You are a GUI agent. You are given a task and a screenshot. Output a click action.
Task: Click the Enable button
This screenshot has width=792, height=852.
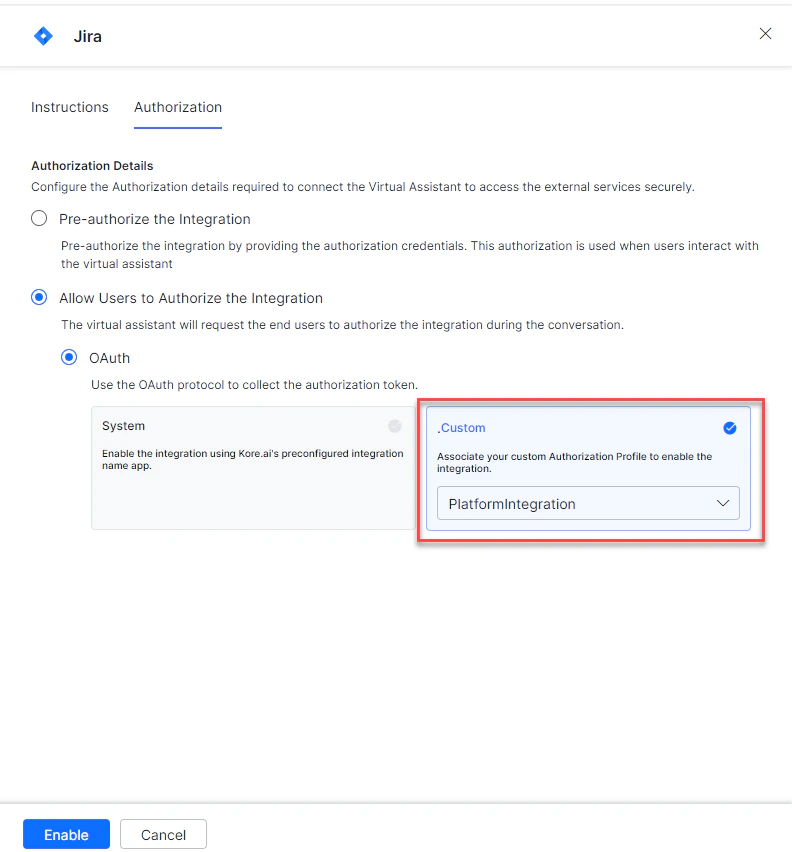(x=66, y=834)
